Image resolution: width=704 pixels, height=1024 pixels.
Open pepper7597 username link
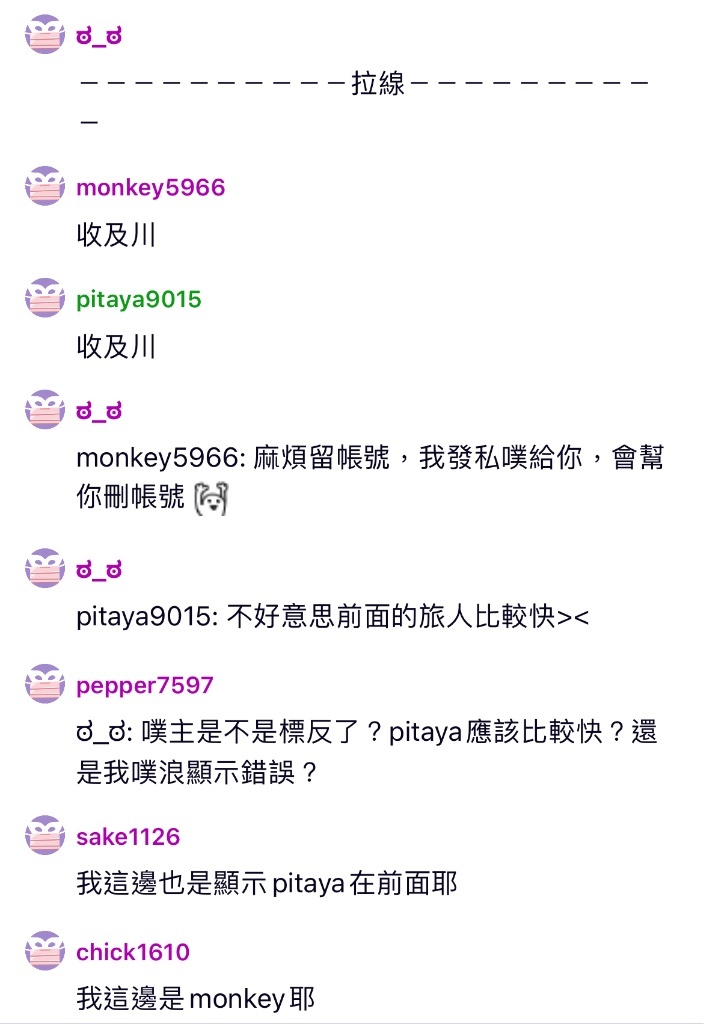tap(145, 685)
